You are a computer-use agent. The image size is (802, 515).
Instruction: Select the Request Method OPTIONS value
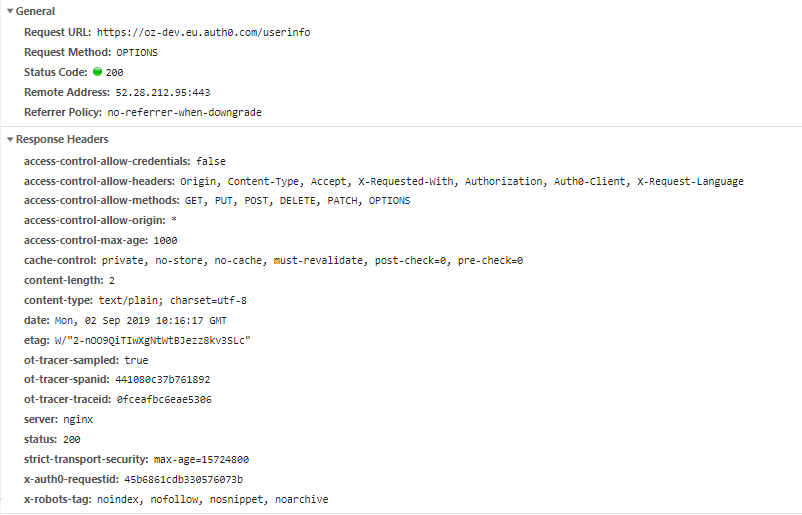coord(137,52)
